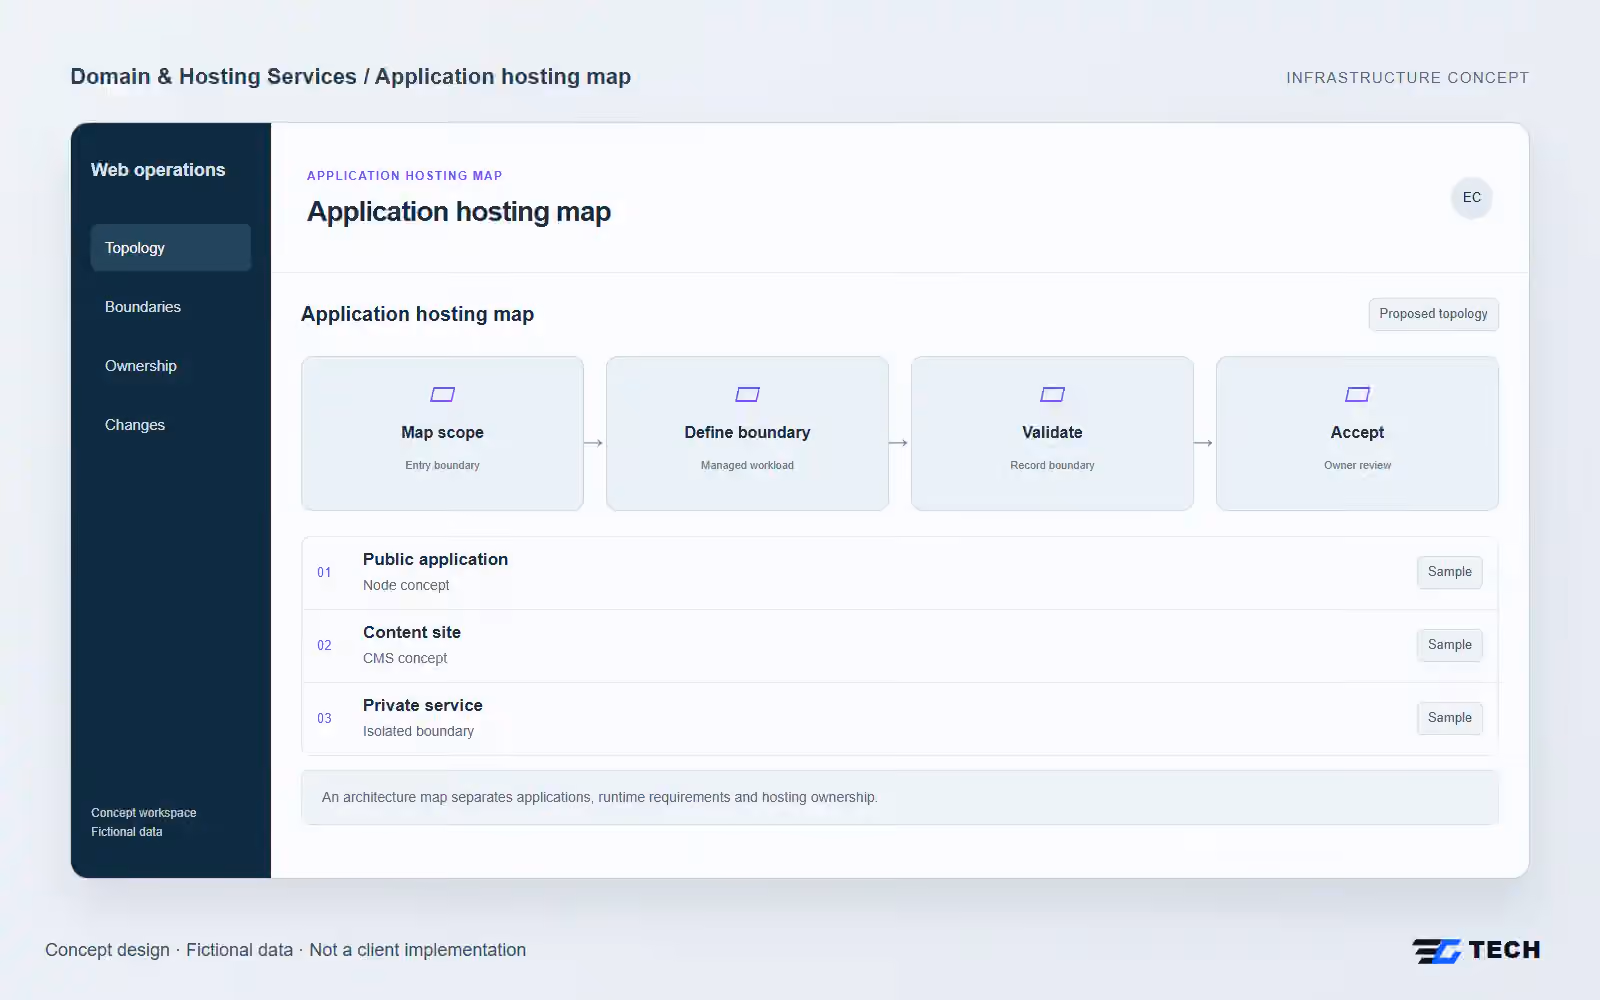Viewport: 1600px width, 1000px height.
Task: Click the Map scope card icon
Action: 442,394
